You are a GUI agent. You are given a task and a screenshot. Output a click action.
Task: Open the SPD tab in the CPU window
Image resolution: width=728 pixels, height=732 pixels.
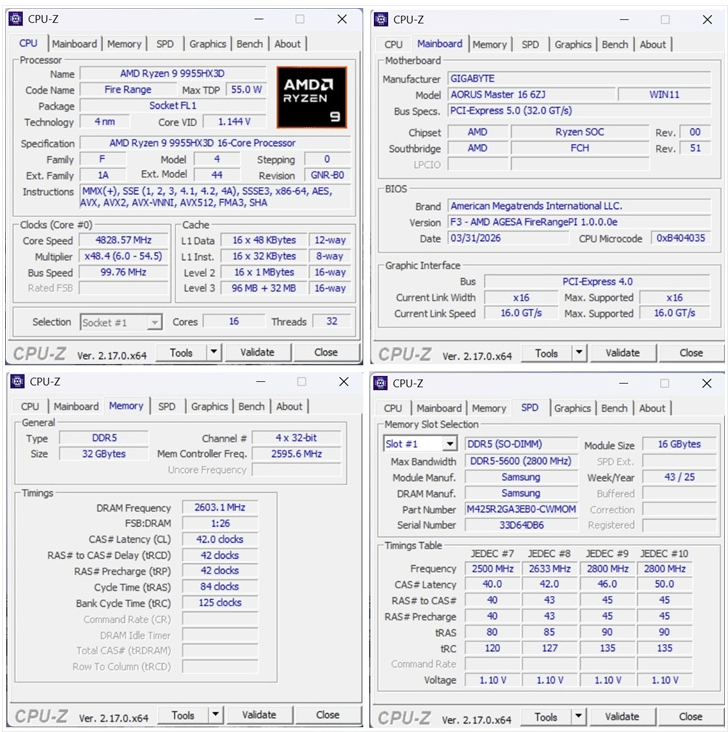(x=165, y=44)
